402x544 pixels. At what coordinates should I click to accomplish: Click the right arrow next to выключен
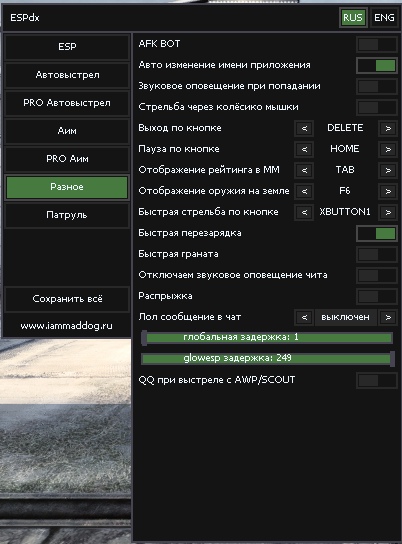(388, 317)
